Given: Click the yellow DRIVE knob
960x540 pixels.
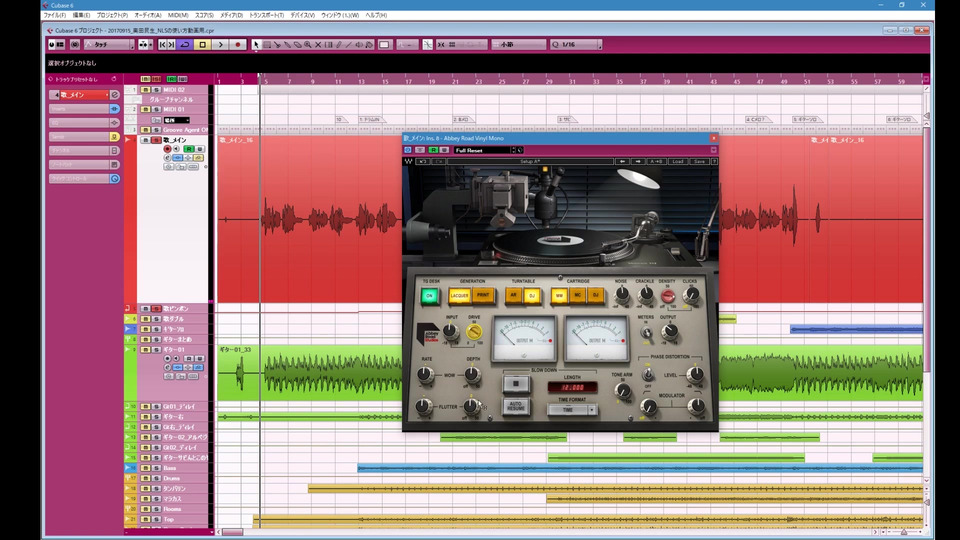Looking at the screenshot, I should [x=474, y=332].
